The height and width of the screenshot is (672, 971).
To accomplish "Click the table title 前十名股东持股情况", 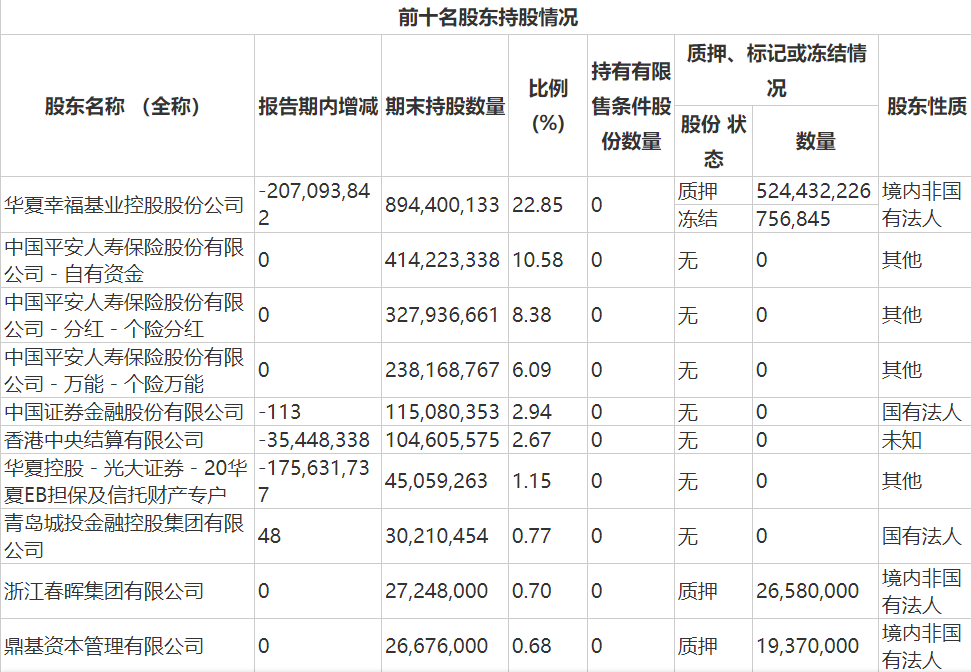I will click(487, 17).
